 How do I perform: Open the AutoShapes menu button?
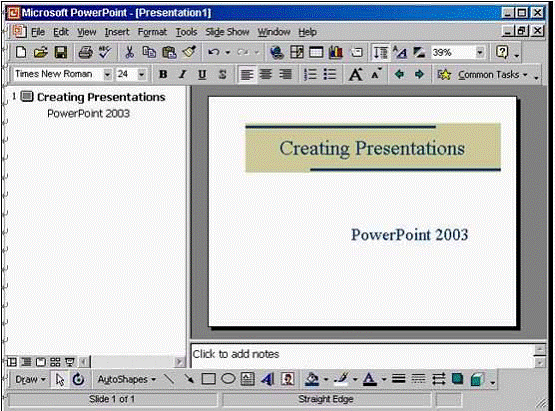[x=127, y=379]
